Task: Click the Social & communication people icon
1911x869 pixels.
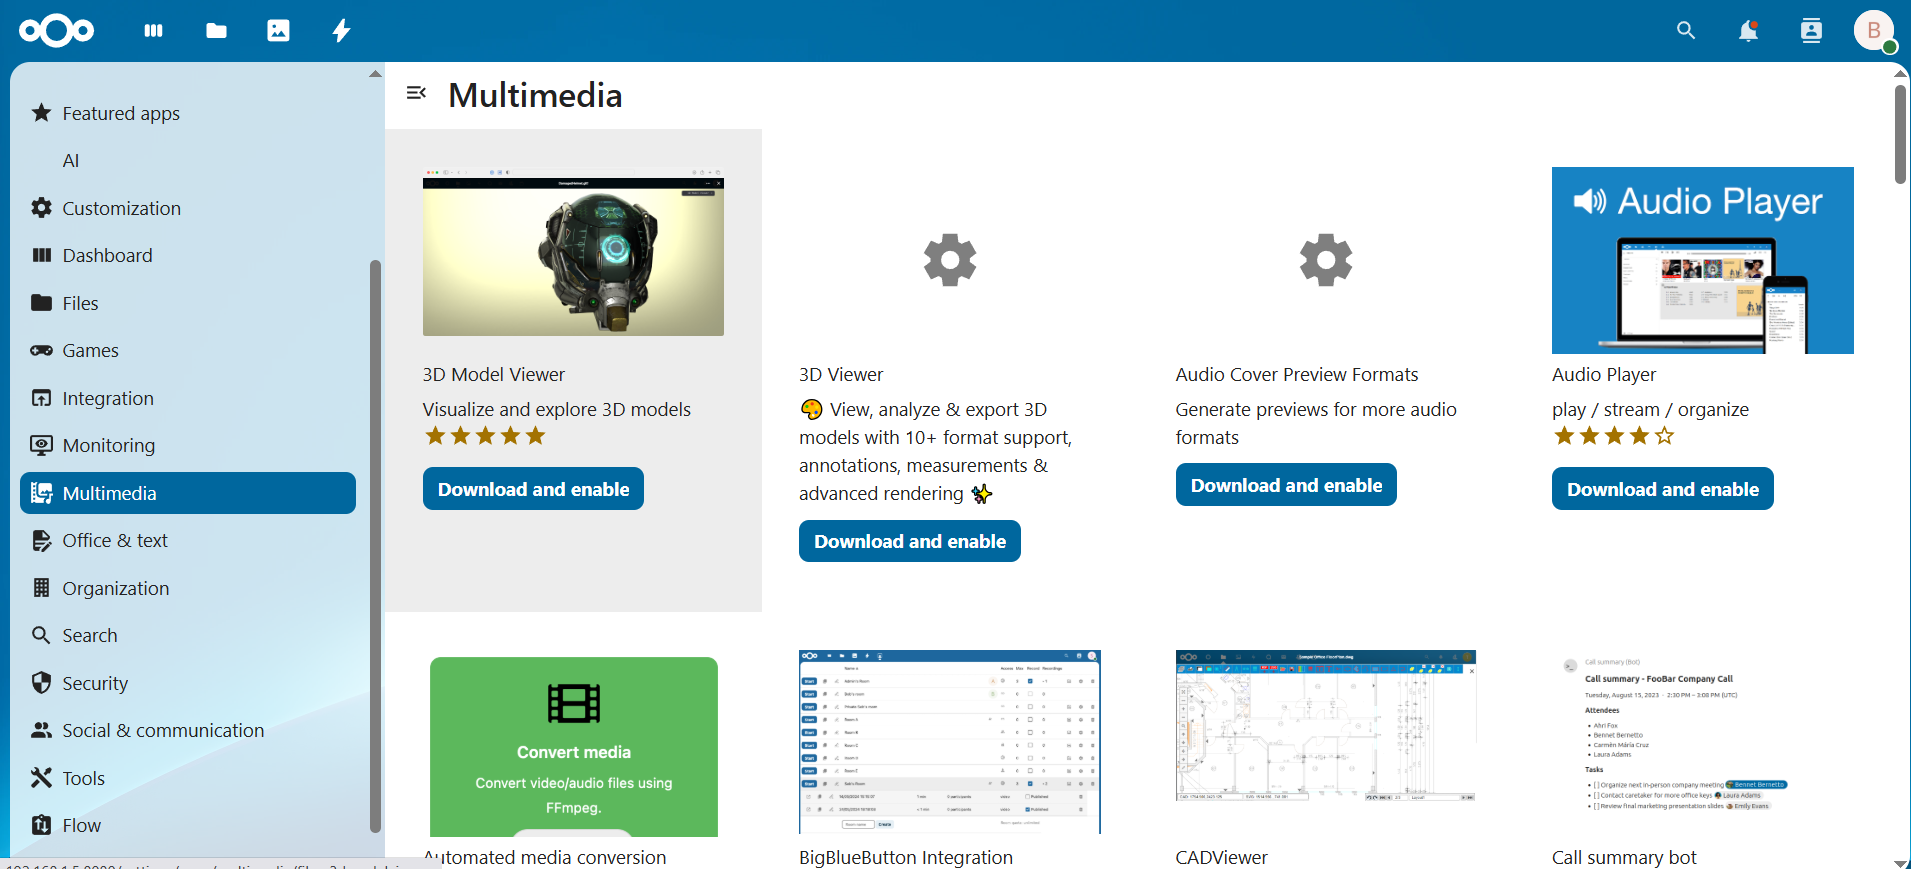Action: pos(41,730)
